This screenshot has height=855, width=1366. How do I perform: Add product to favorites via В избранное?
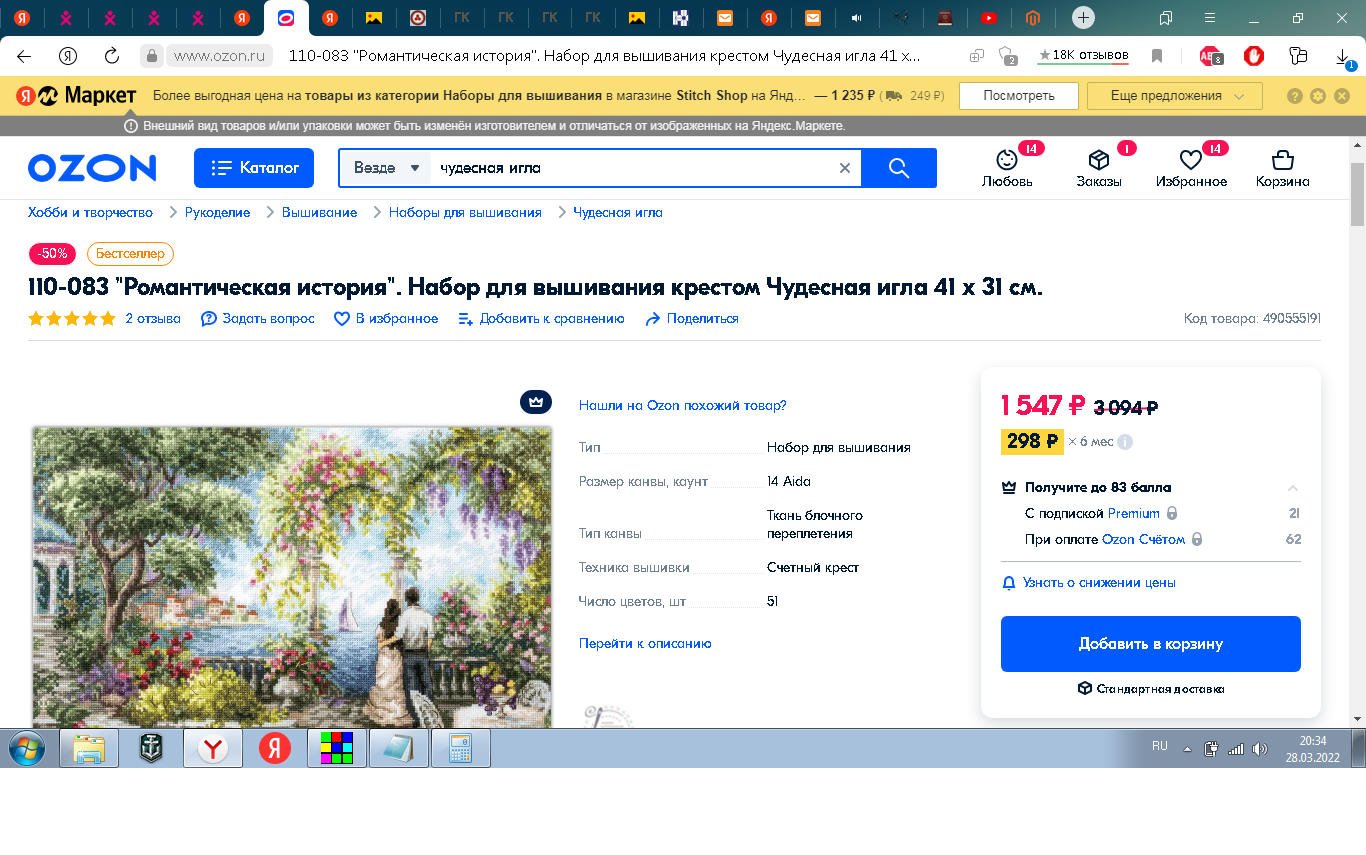coord(386,319)
